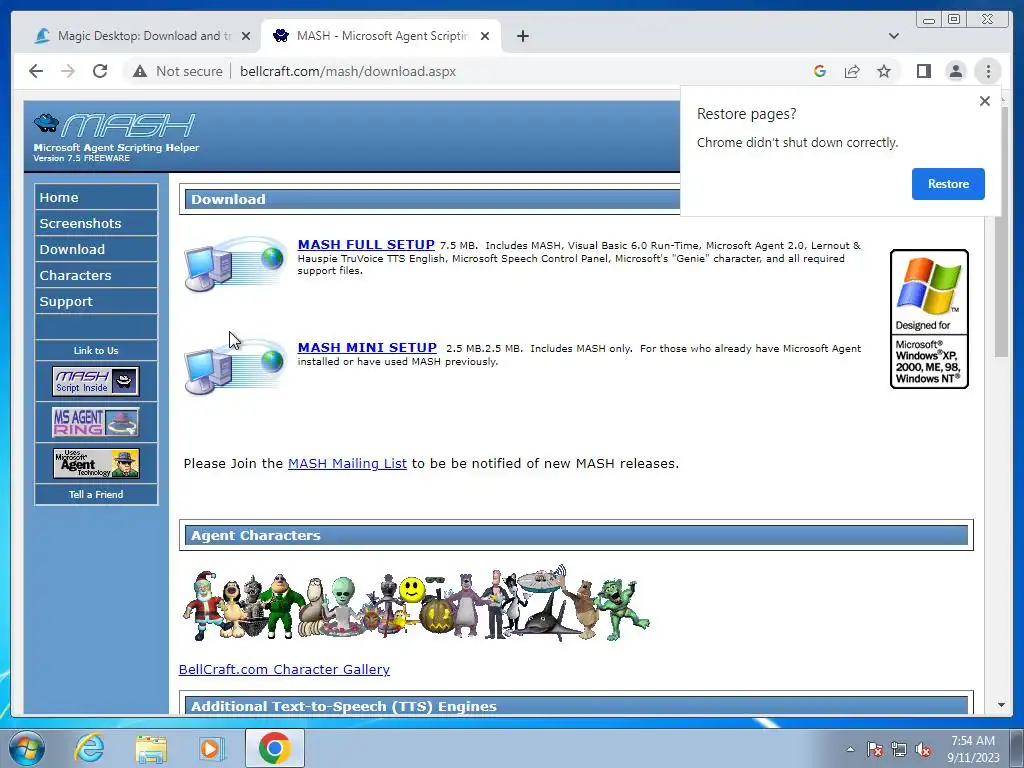Download MASH MINI SETUP

point(367,347)
